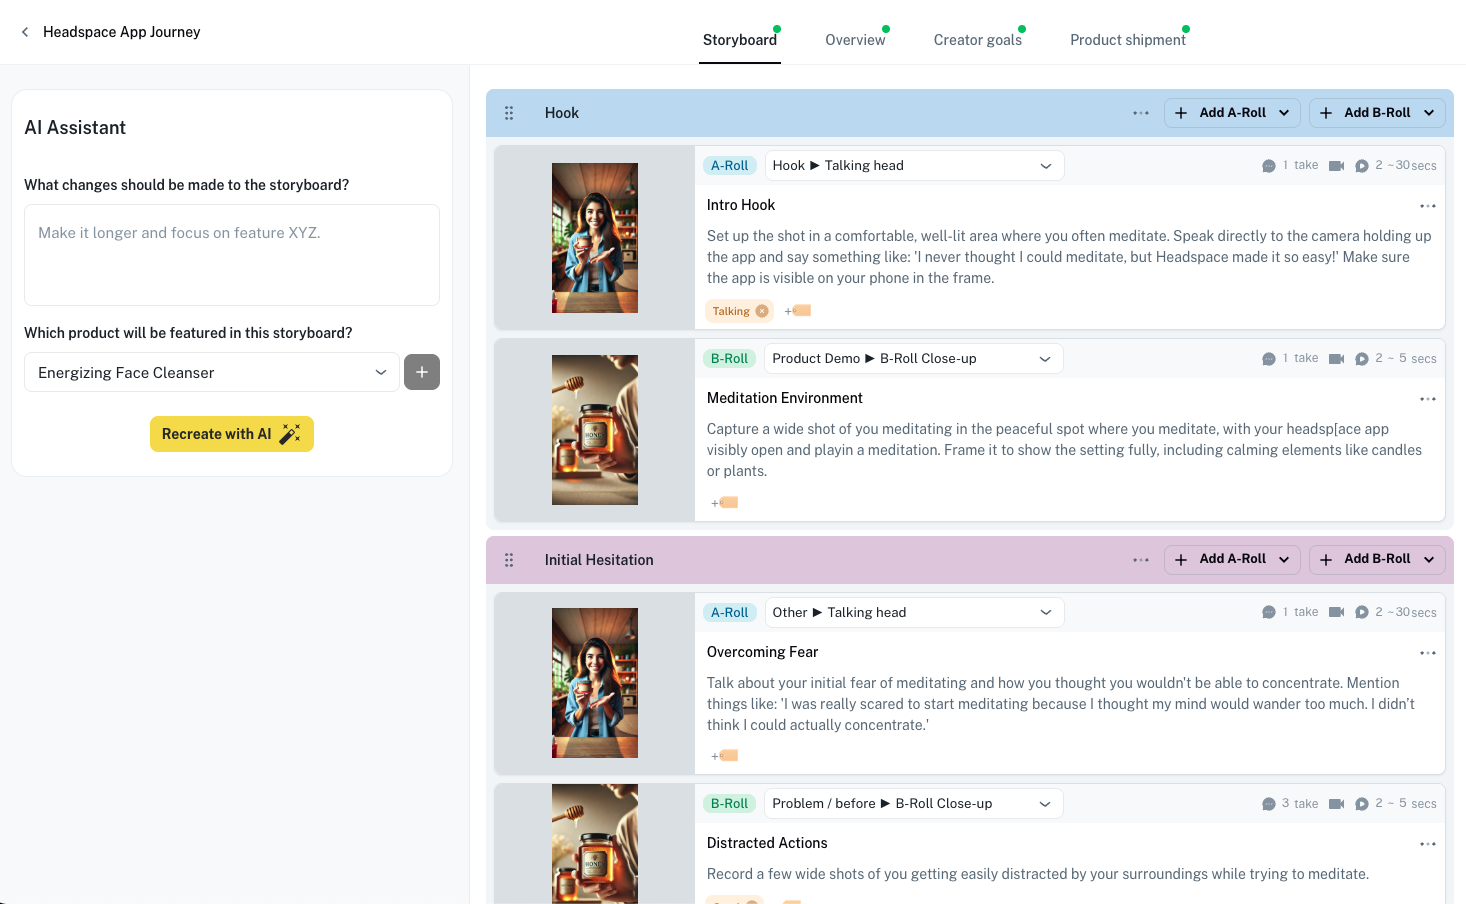Click the Intro Hook duration play icon
1466x904 pixels.
1362,166
